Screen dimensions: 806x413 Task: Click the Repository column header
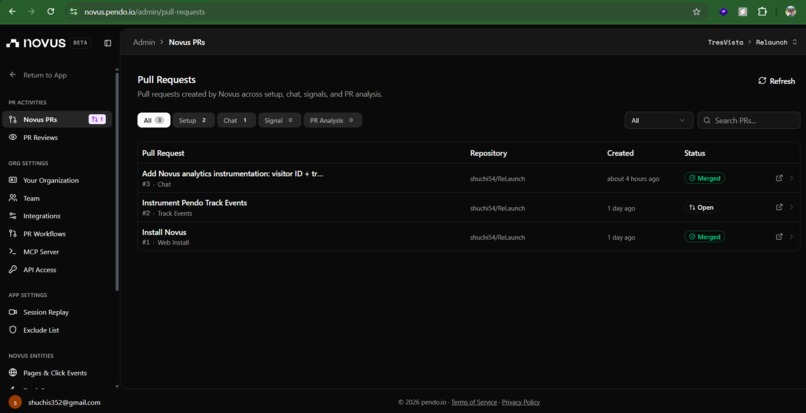tap(488, 153)
